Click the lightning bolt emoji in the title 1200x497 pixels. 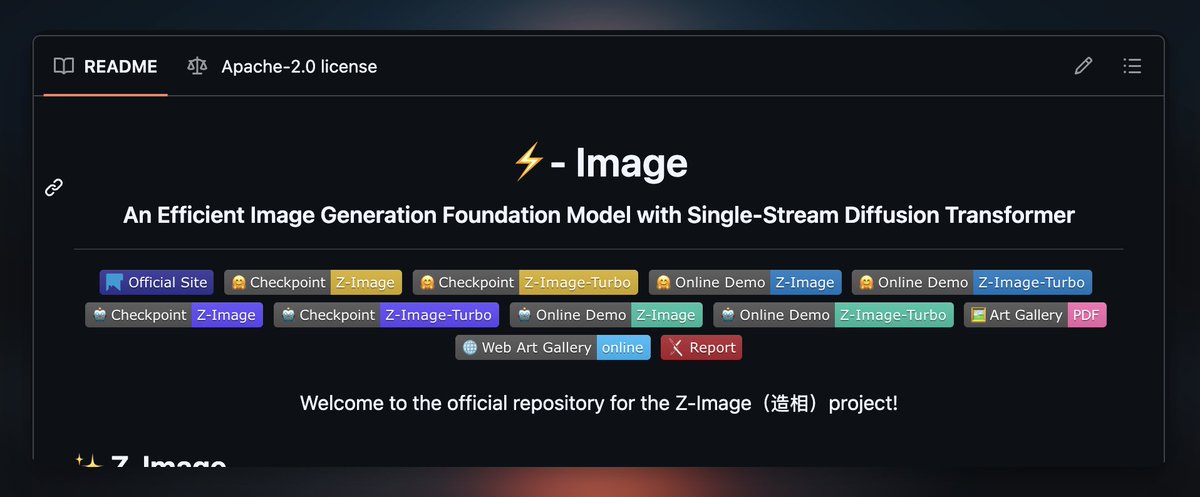pyautogui.click(x=528, y=162)
